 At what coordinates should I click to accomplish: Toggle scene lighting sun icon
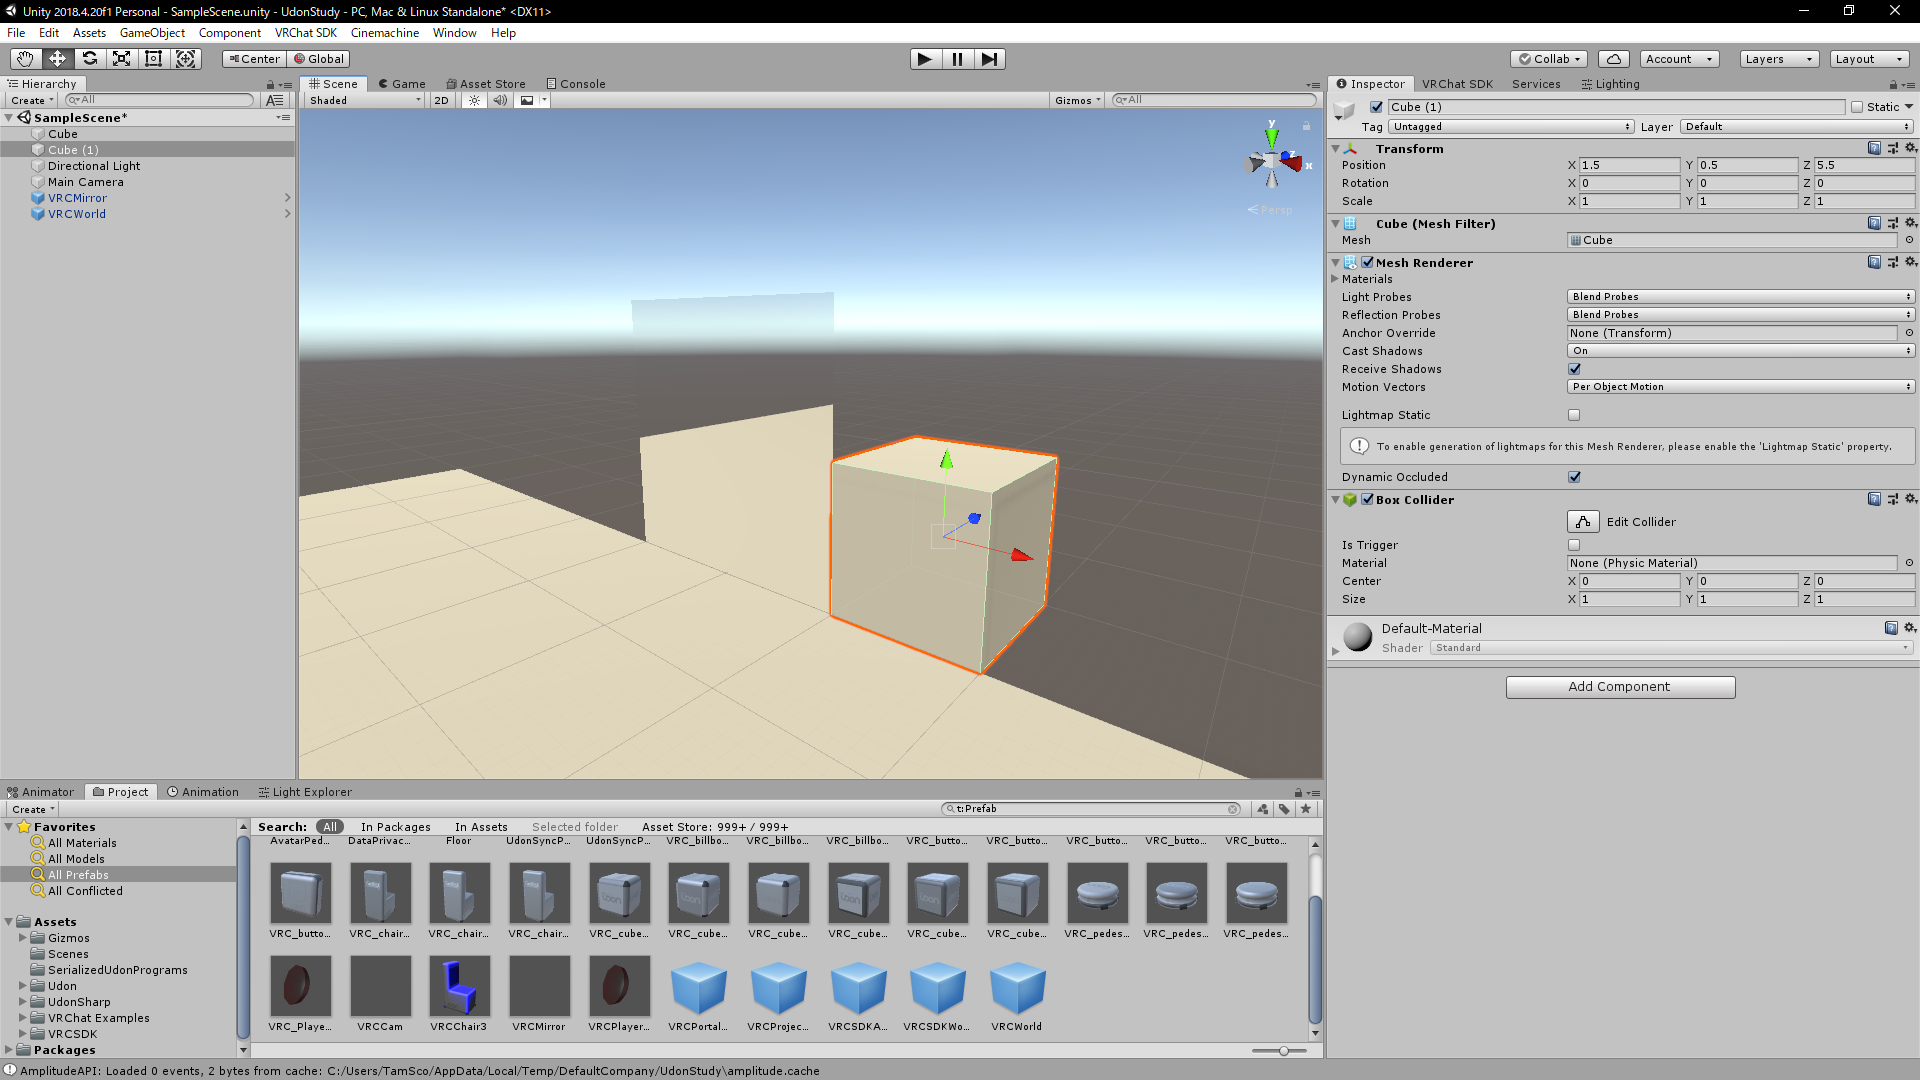[475, 100]
